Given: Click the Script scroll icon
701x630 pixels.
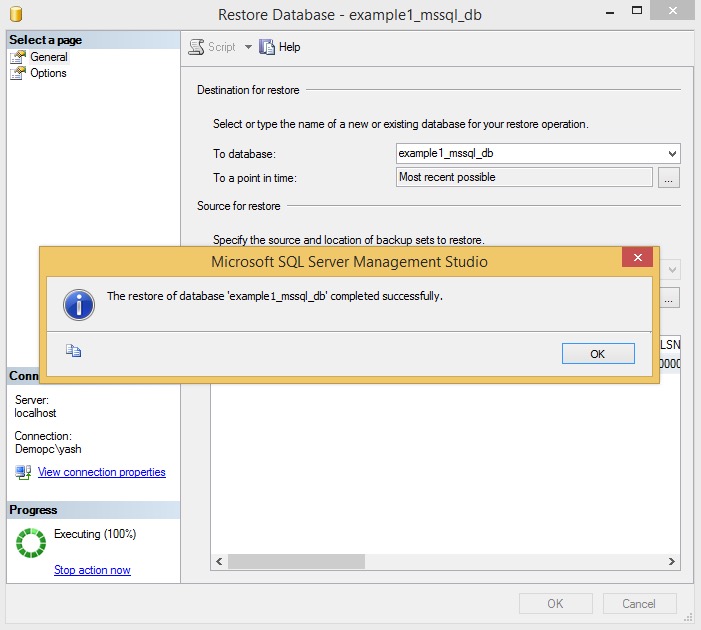Looking at the screenshot, I should click(x=196, y=47).
